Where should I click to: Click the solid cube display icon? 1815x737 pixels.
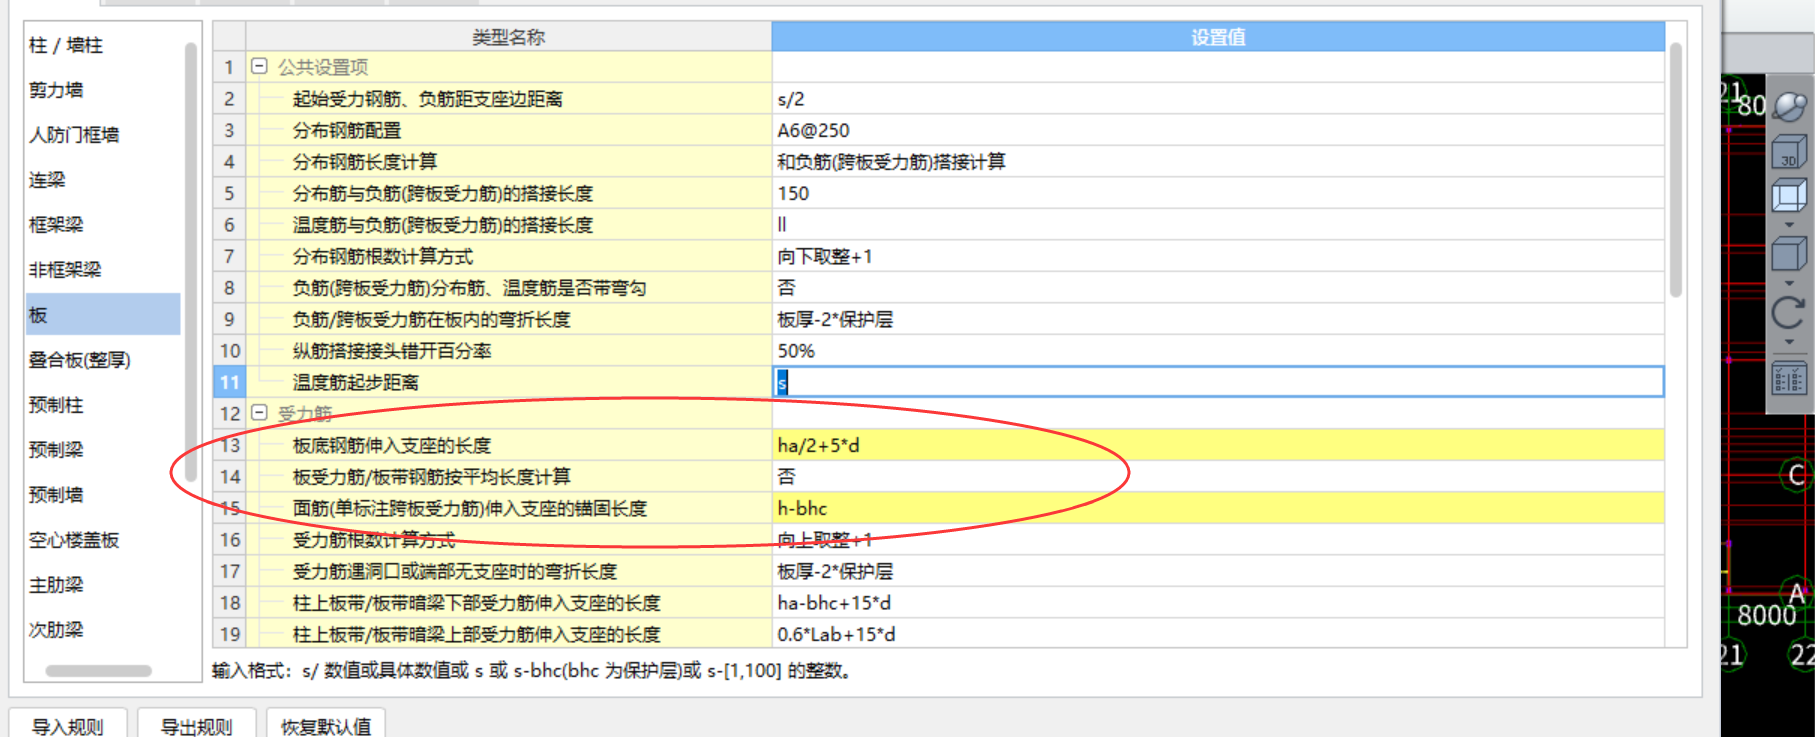point(1789,253)
